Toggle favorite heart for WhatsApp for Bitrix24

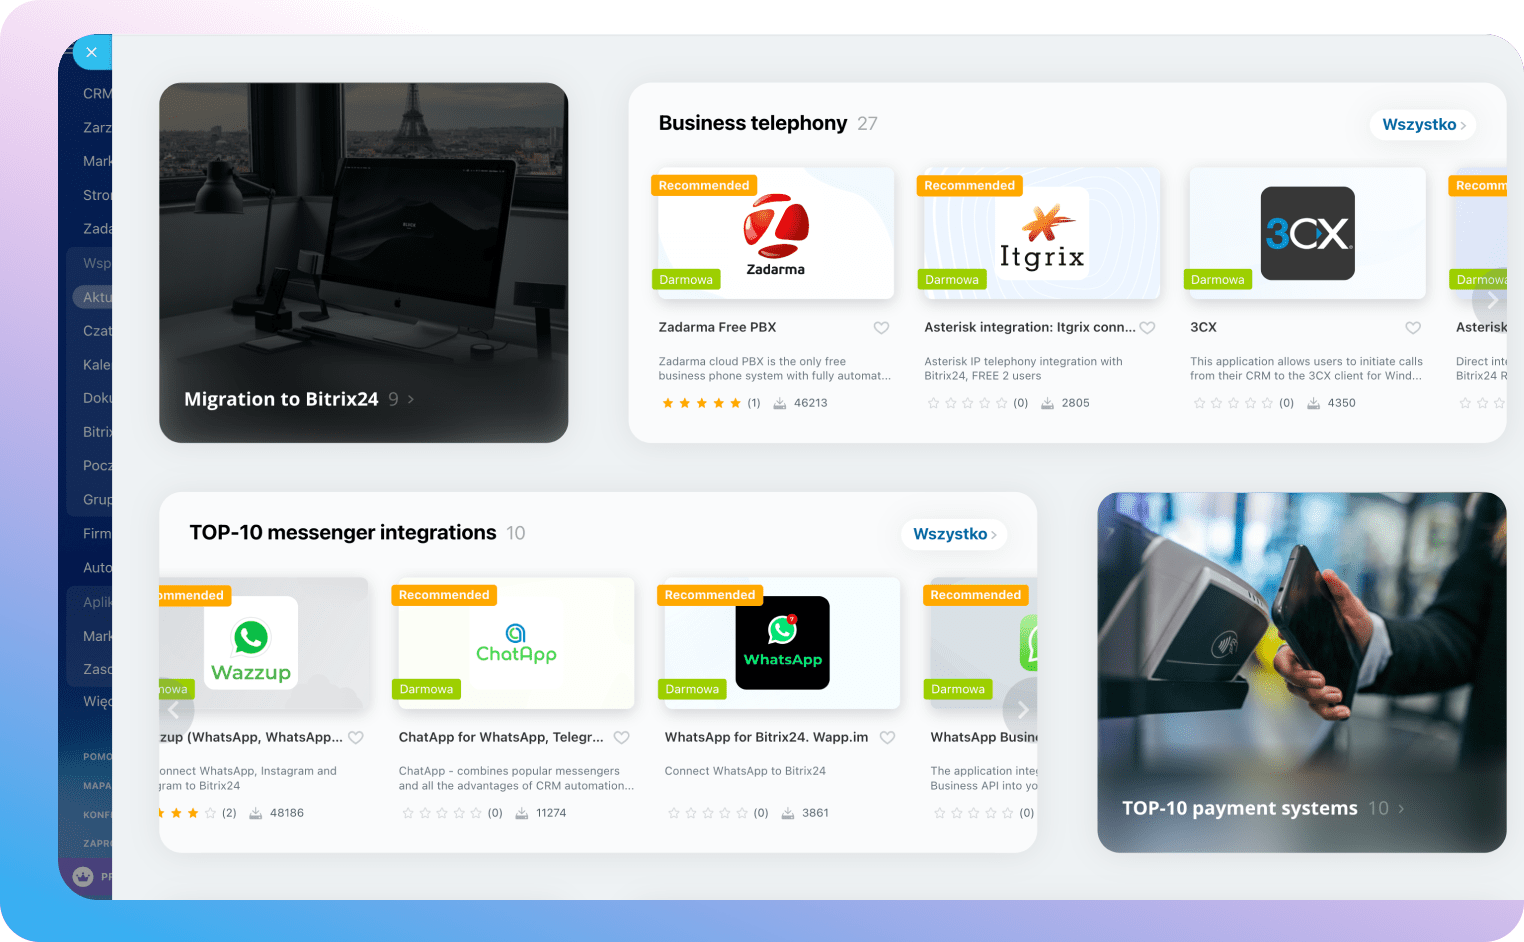coord(887,738)
